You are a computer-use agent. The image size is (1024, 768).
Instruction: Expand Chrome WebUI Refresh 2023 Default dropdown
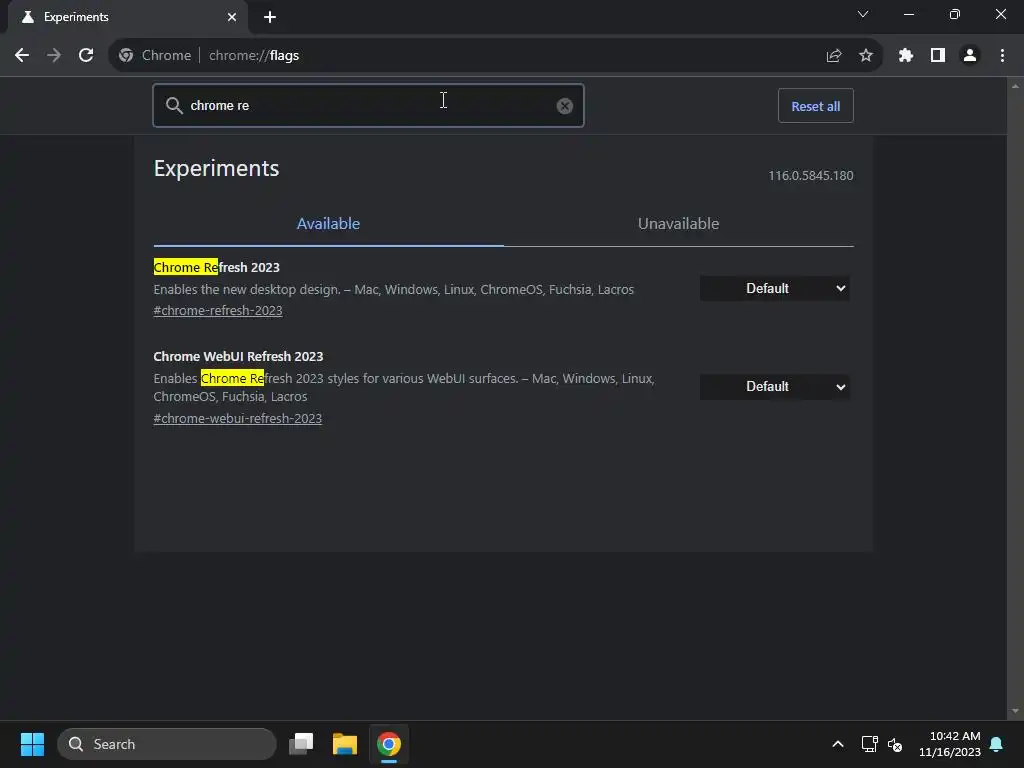[775, 387]
